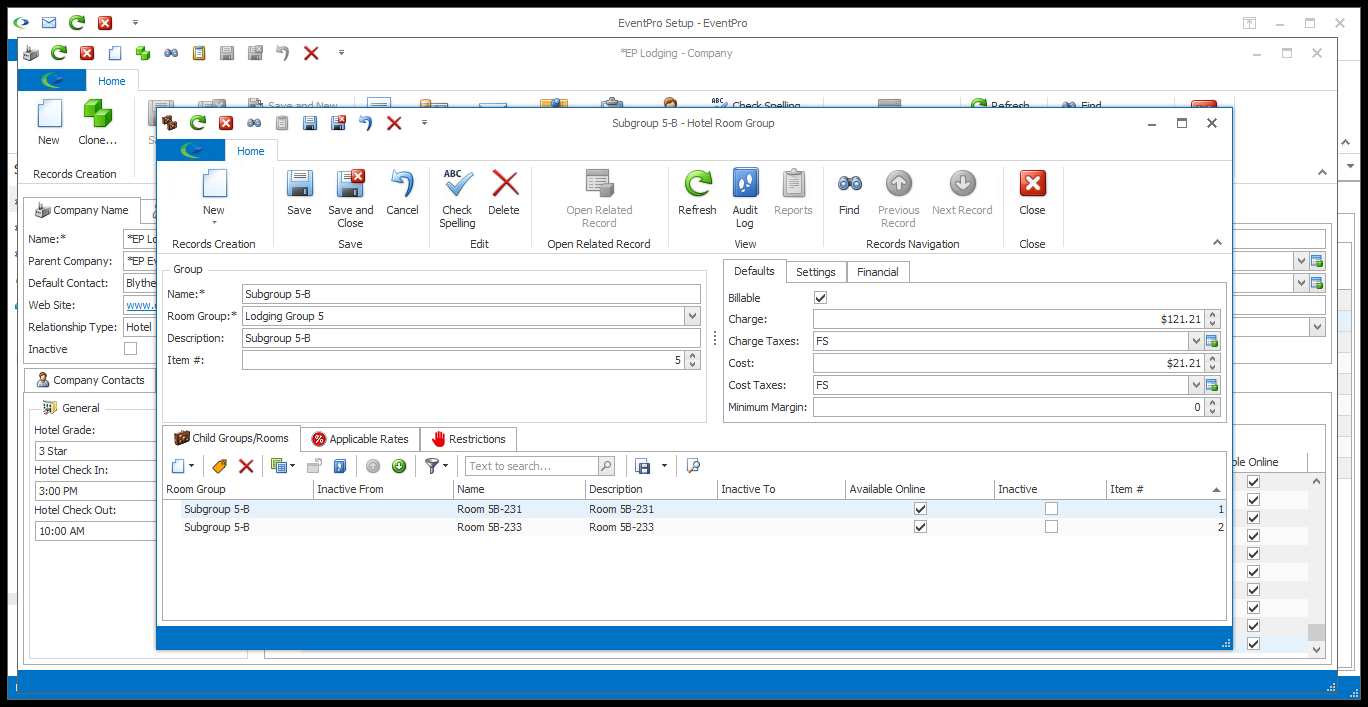This screenshot has height=707, width=1368.
Task: Open the Charge Taxes dropdown arrow
Action: click(x=1195, y=341)
